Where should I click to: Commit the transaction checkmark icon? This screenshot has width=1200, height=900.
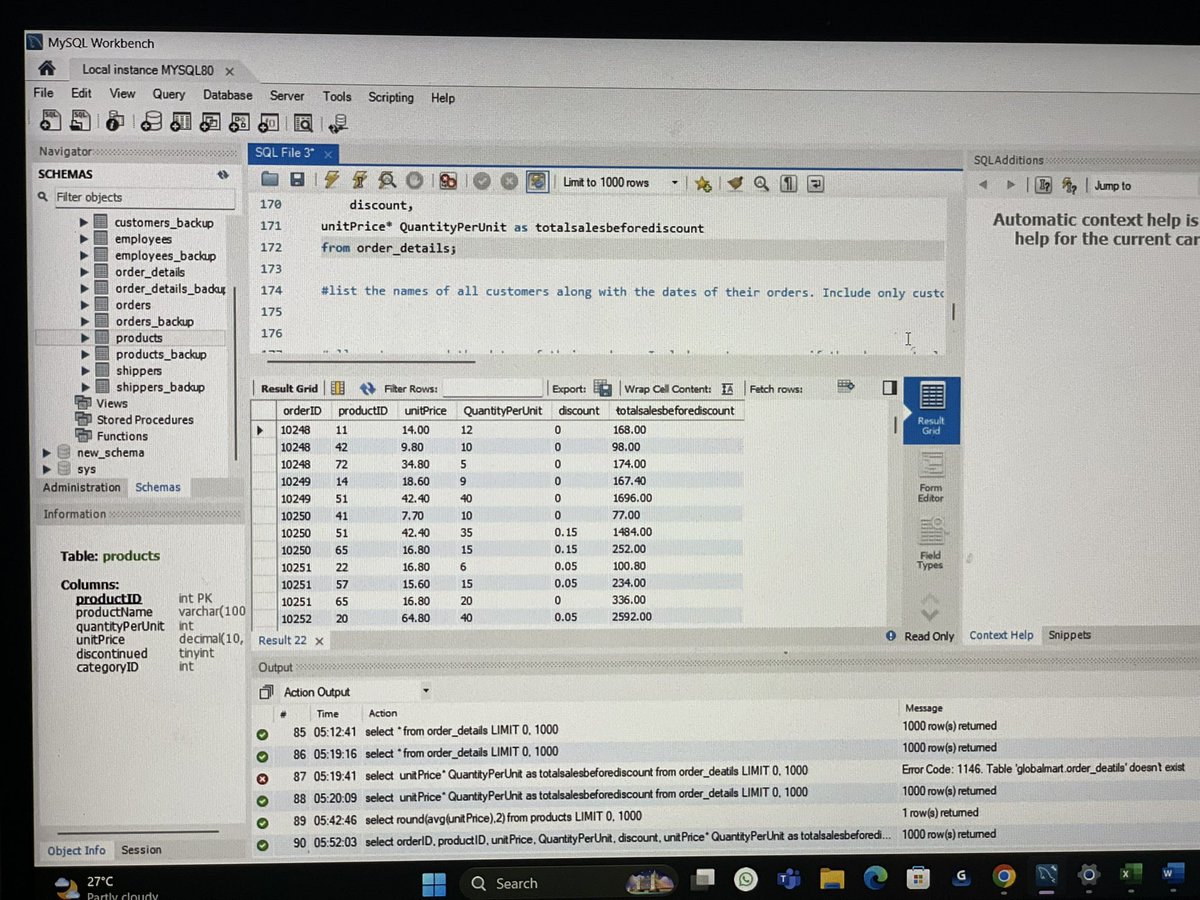(x=481, y=182)
